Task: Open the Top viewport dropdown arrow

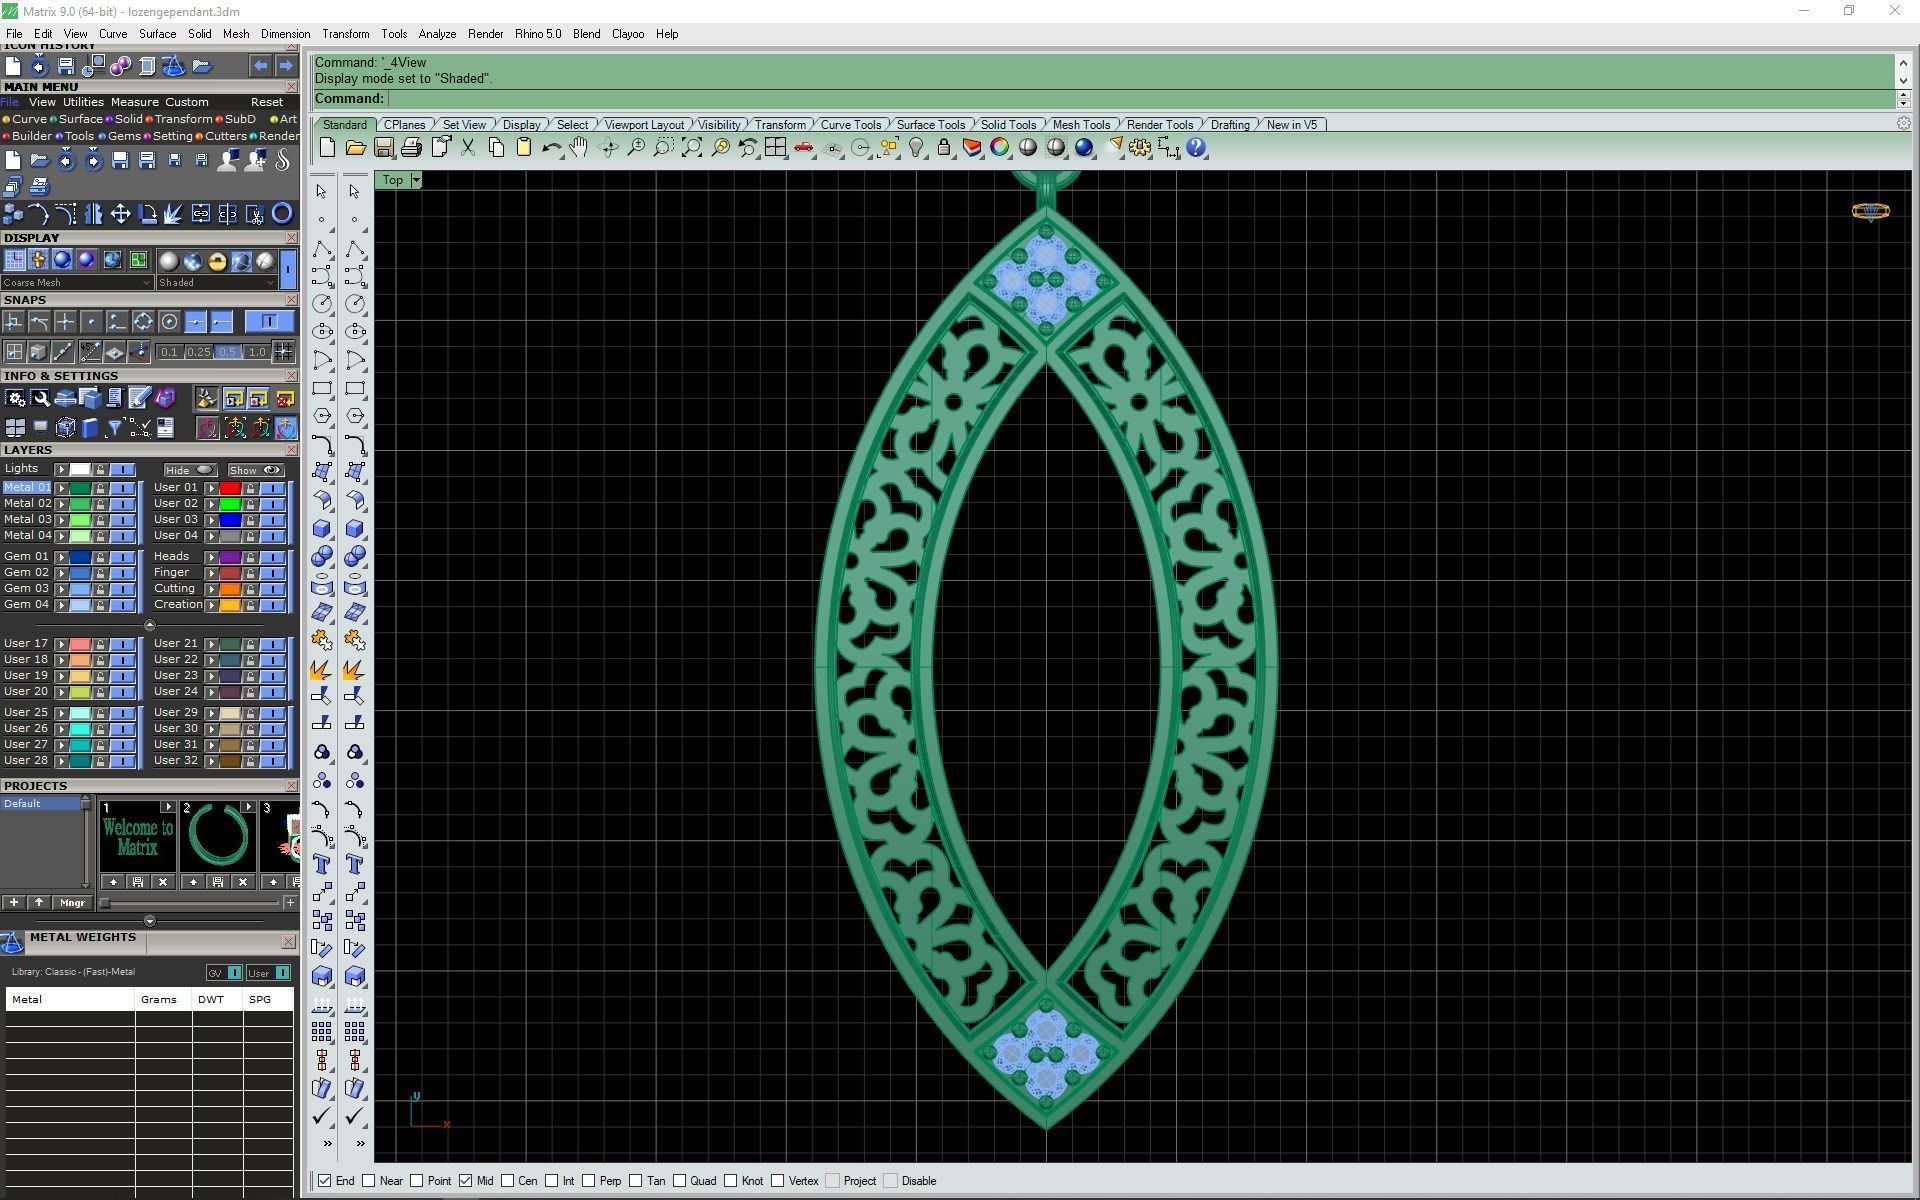Action: click(416, 180)
